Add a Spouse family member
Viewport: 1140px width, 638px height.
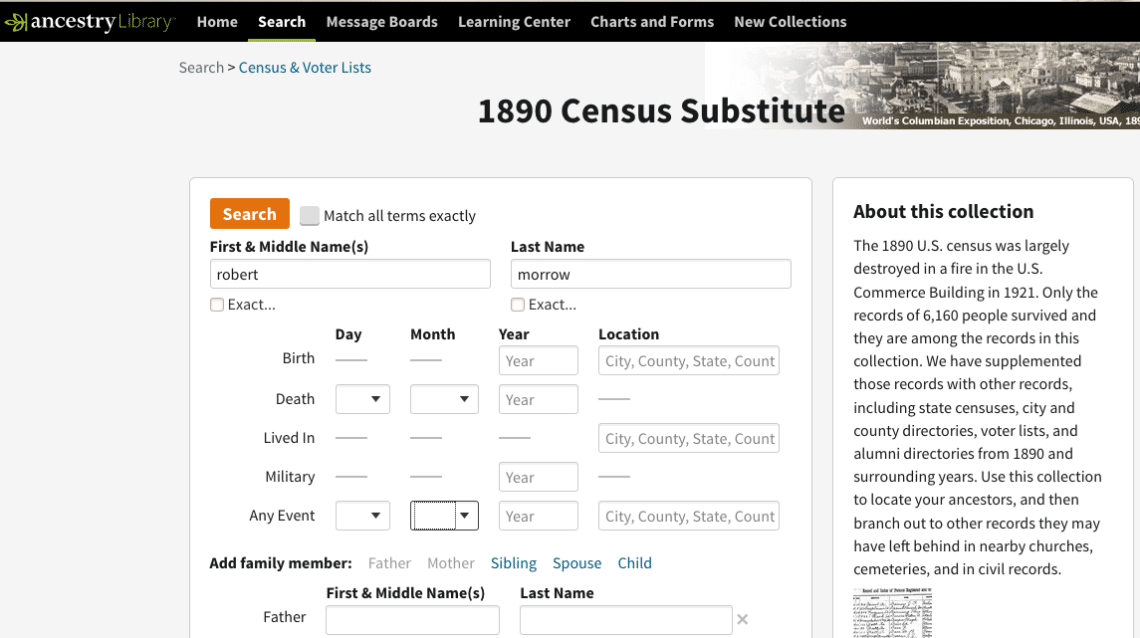click(x=577, y=563)
